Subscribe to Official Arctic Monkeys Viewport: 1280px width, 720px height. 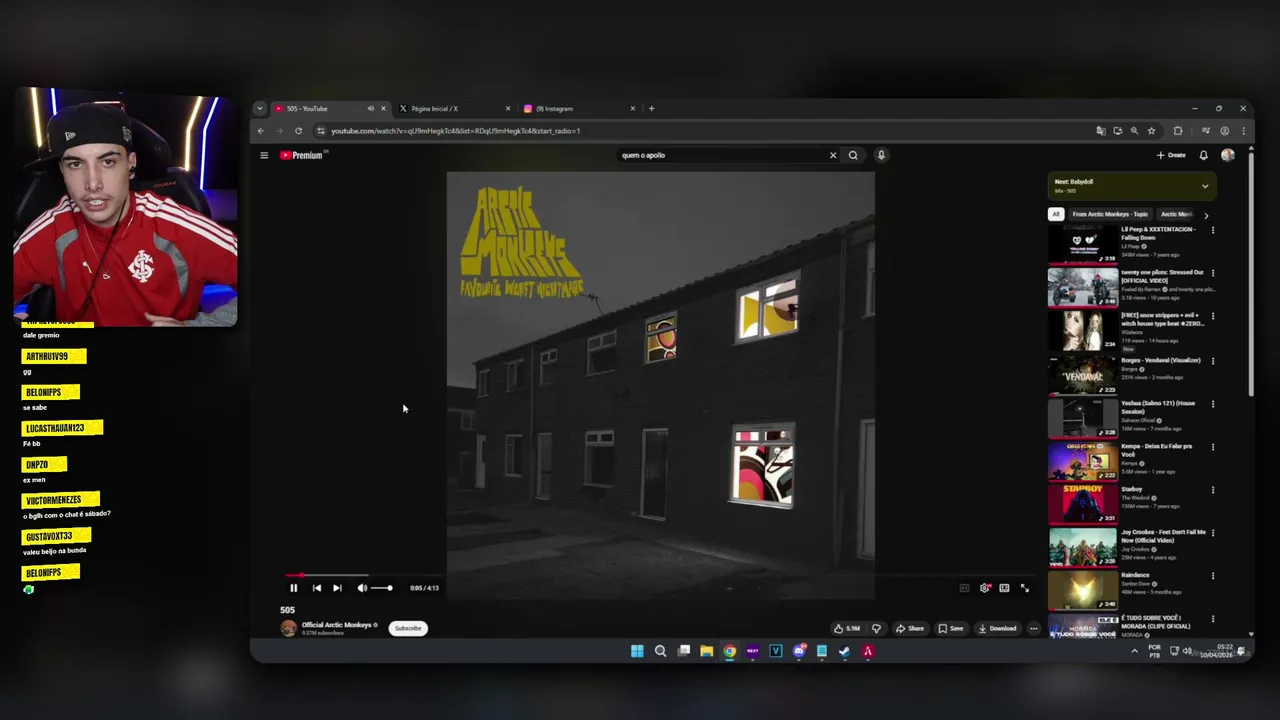pyautogui.click(x=408, y=628)
